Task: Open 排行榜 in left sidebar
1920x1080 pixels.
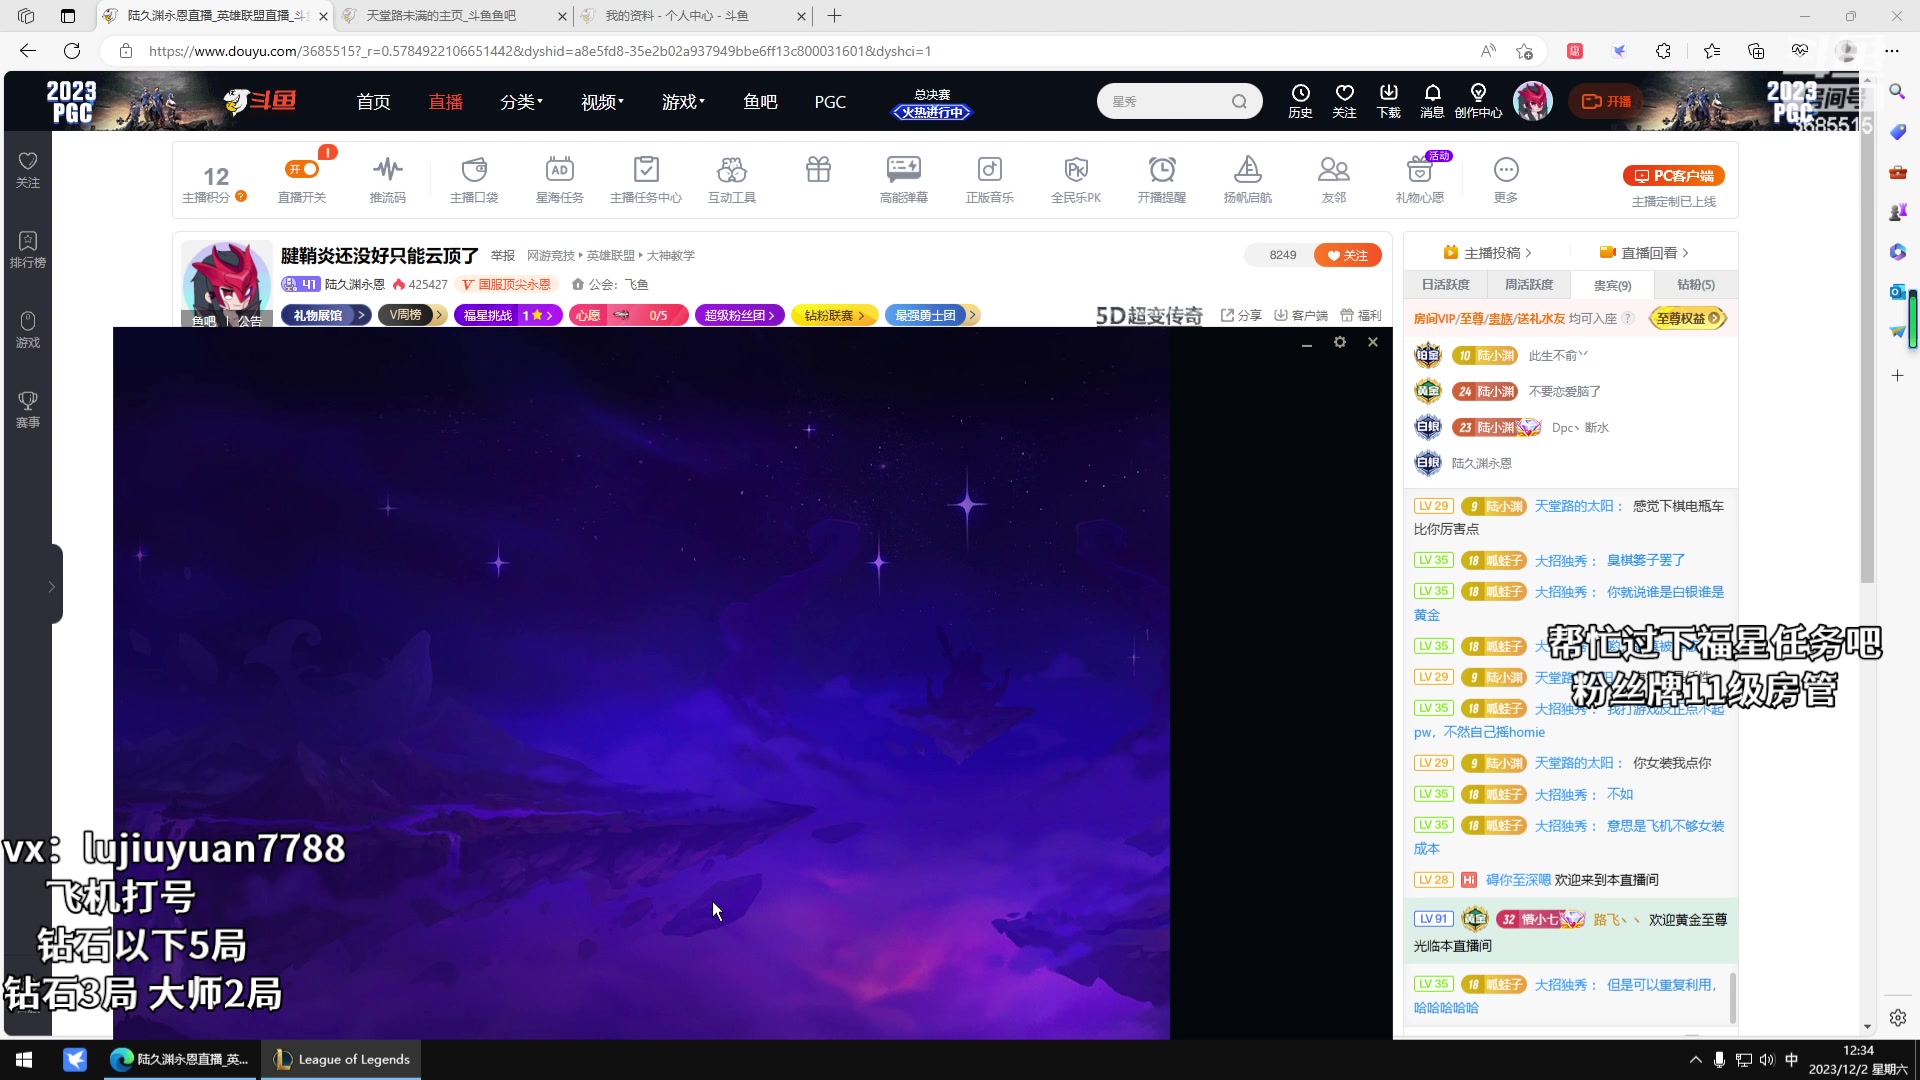Action: pyautogui.click(x=28, y=249)
